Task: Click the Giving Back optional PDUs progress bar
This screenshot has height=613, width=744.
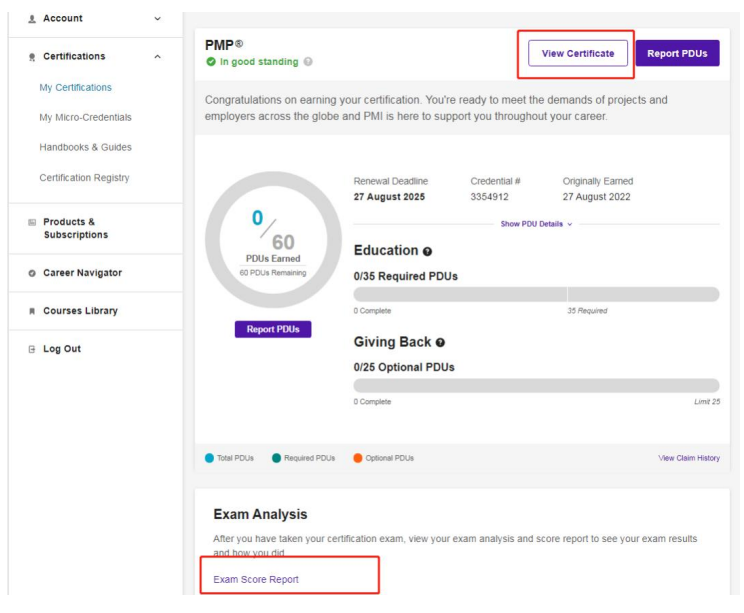Action: point(536,385)
